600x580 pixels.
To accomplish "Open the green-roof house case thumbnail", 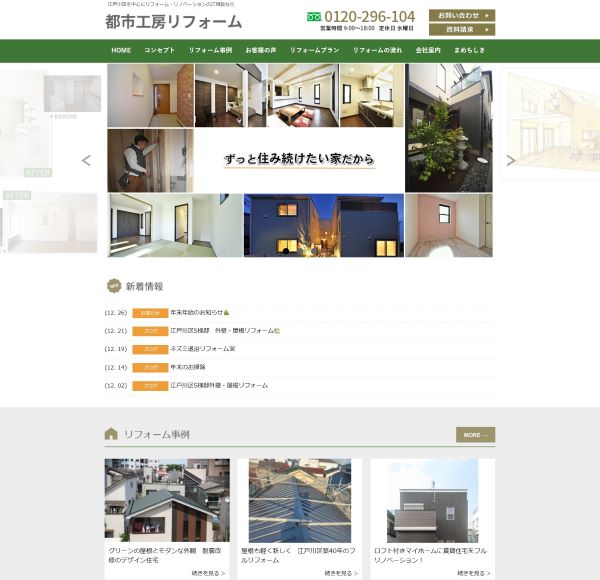I will pyautogui.click(x=167, y=500).
